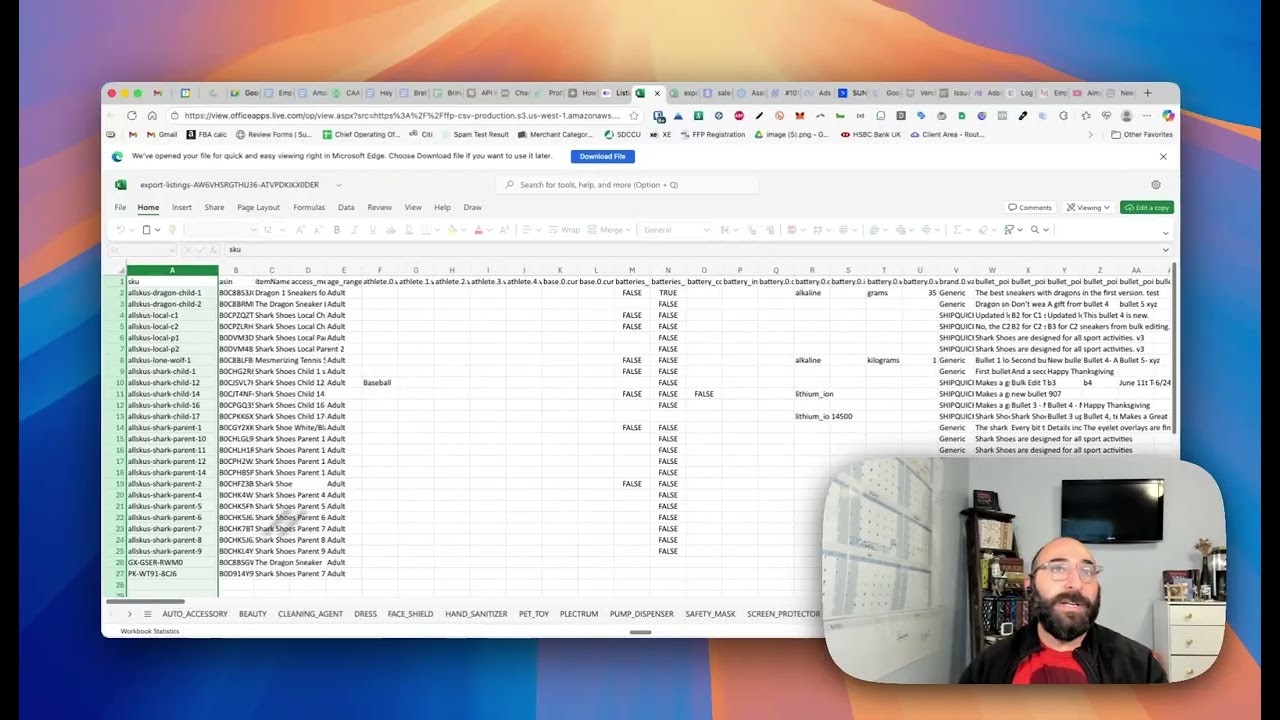This screenshot has height=720, width=1280.
Task: Switch to the PET_TOY sheet tab
Action: click(534, 614)
